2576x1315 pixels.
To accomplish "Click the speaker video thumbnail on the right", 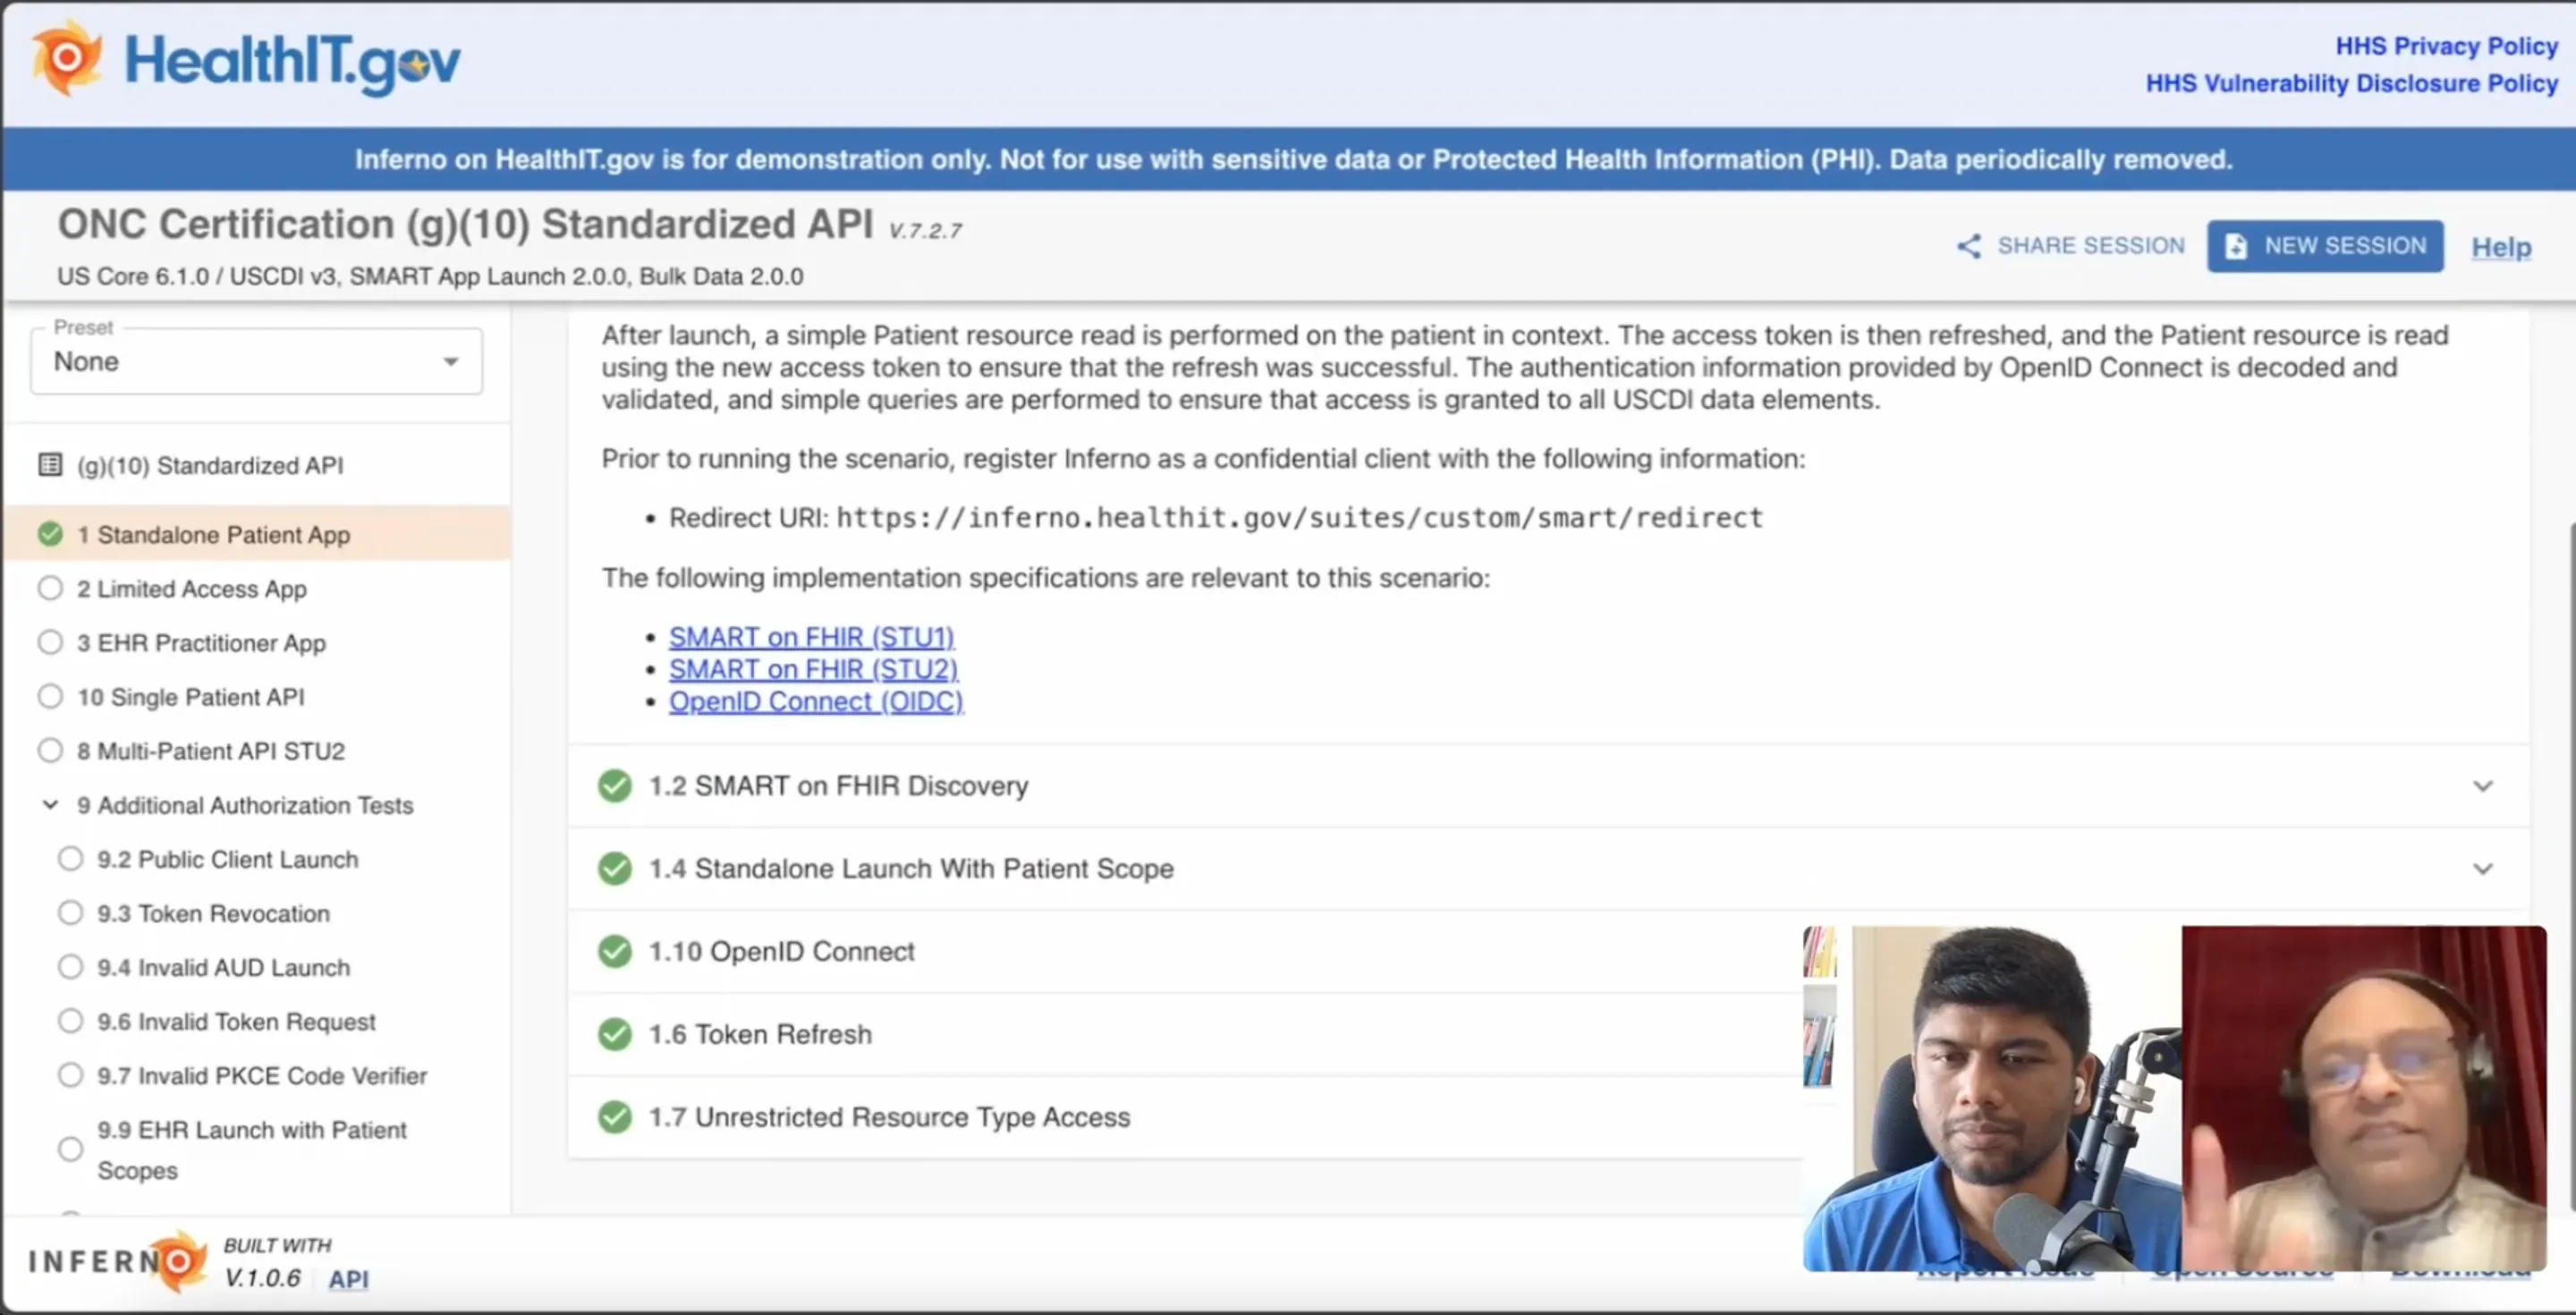I will pos(2363,1097).
